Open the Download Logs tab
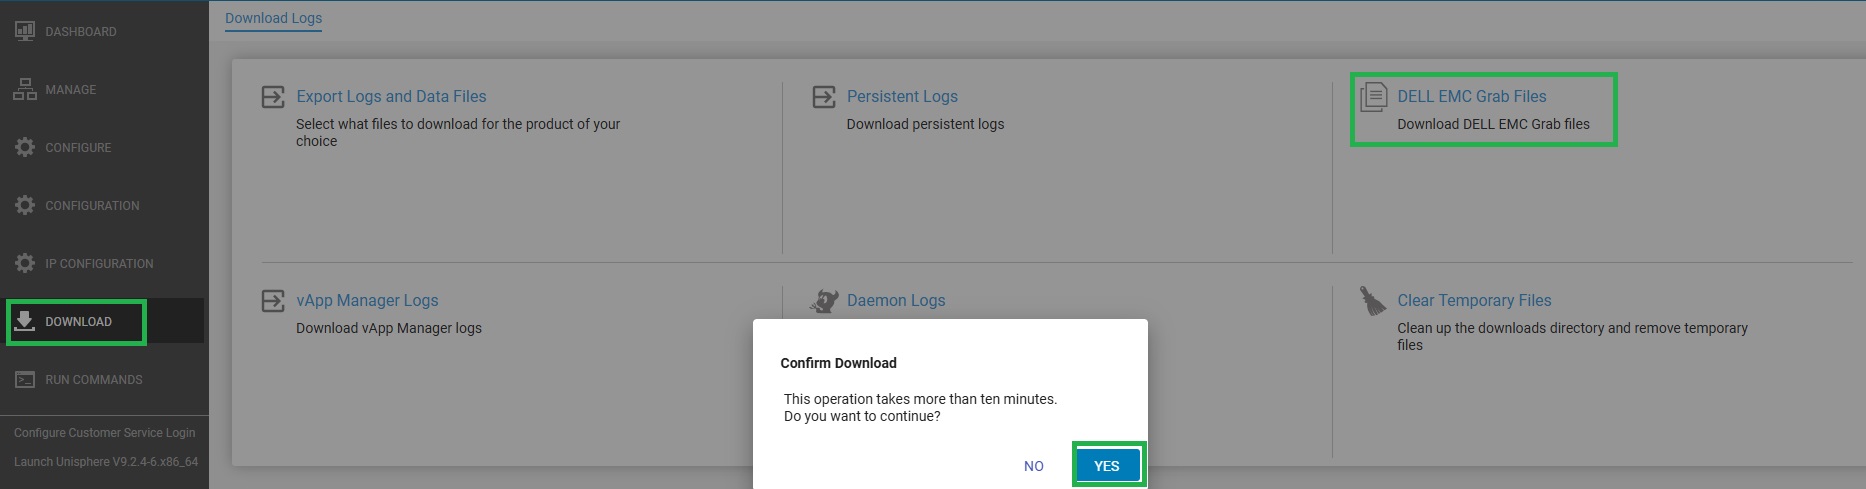Image resolution: width=1866 pixels, height=489 pixels. click(273, 18)
